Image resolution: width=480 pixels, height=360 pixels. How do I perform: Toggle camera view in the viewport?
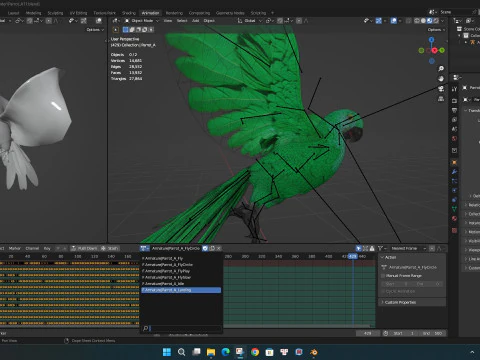441,89
